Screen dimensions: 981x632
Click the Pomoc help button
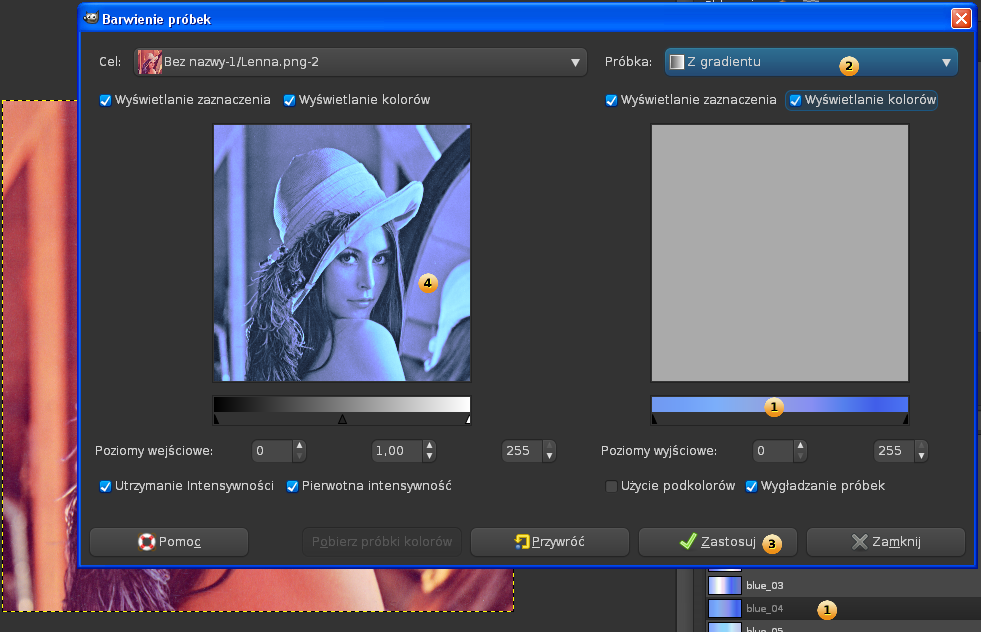[x=169, y=542]
